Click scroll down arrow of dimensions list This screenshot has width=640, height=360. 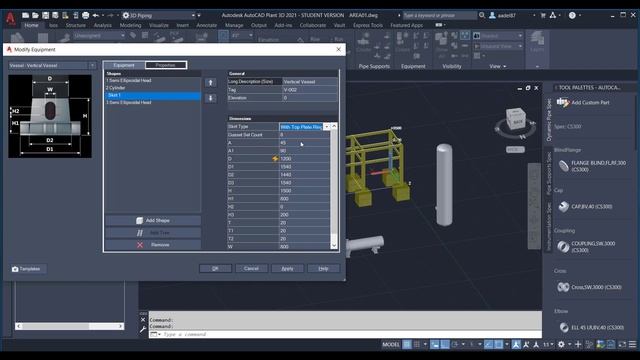pos(334,246)
